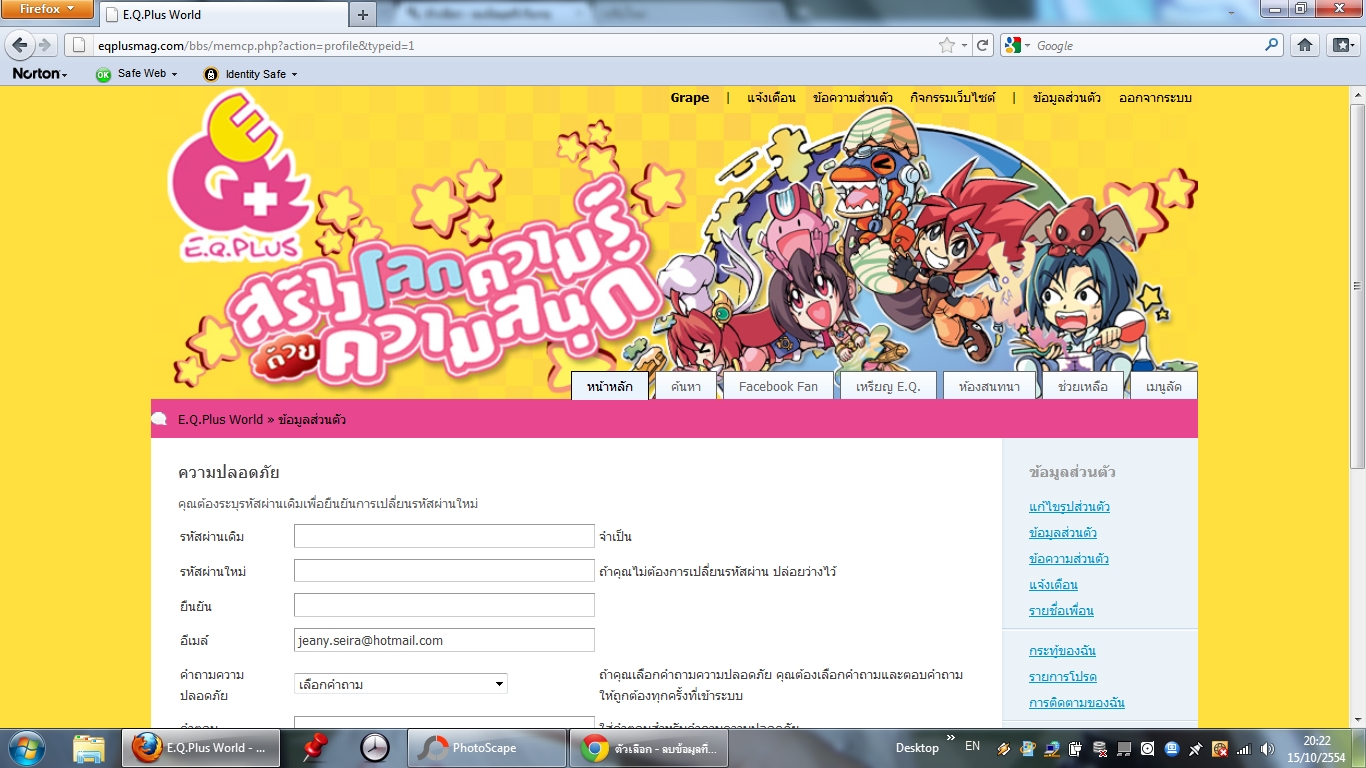
Task: Go back with the browser Back arrow
Action: [x=19, y=45]
